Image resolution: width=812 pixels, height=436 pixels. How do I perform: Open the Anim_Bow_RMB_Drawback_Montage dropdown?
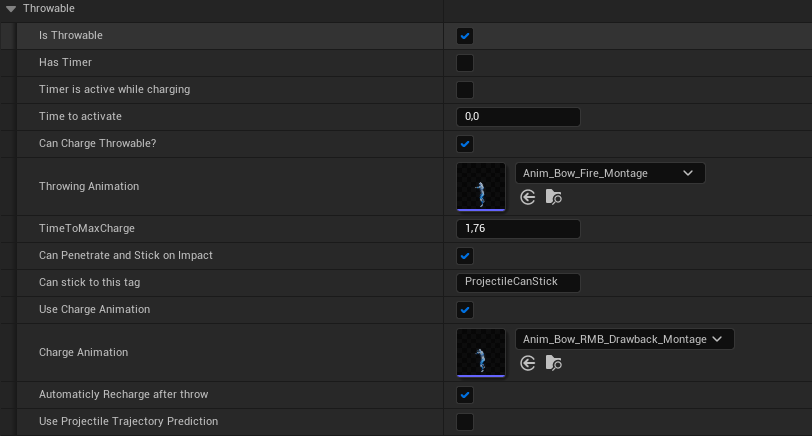624,339
